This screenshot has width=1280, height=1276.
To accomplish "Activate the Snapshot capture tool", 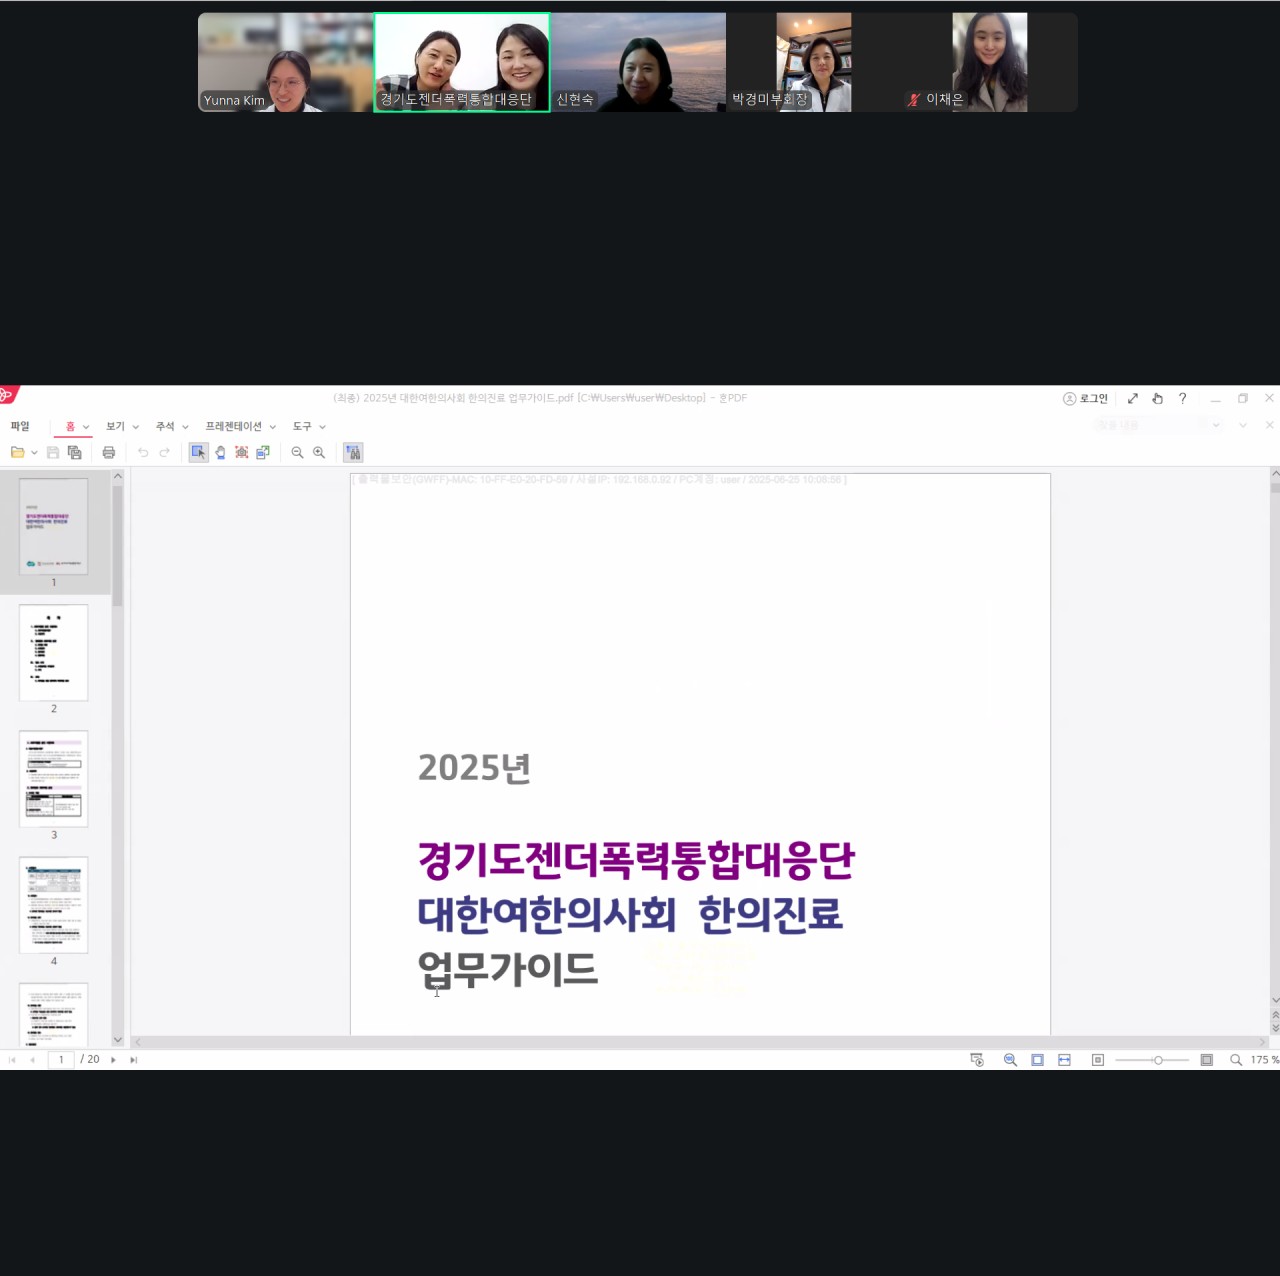I will [x=241, y=453].
